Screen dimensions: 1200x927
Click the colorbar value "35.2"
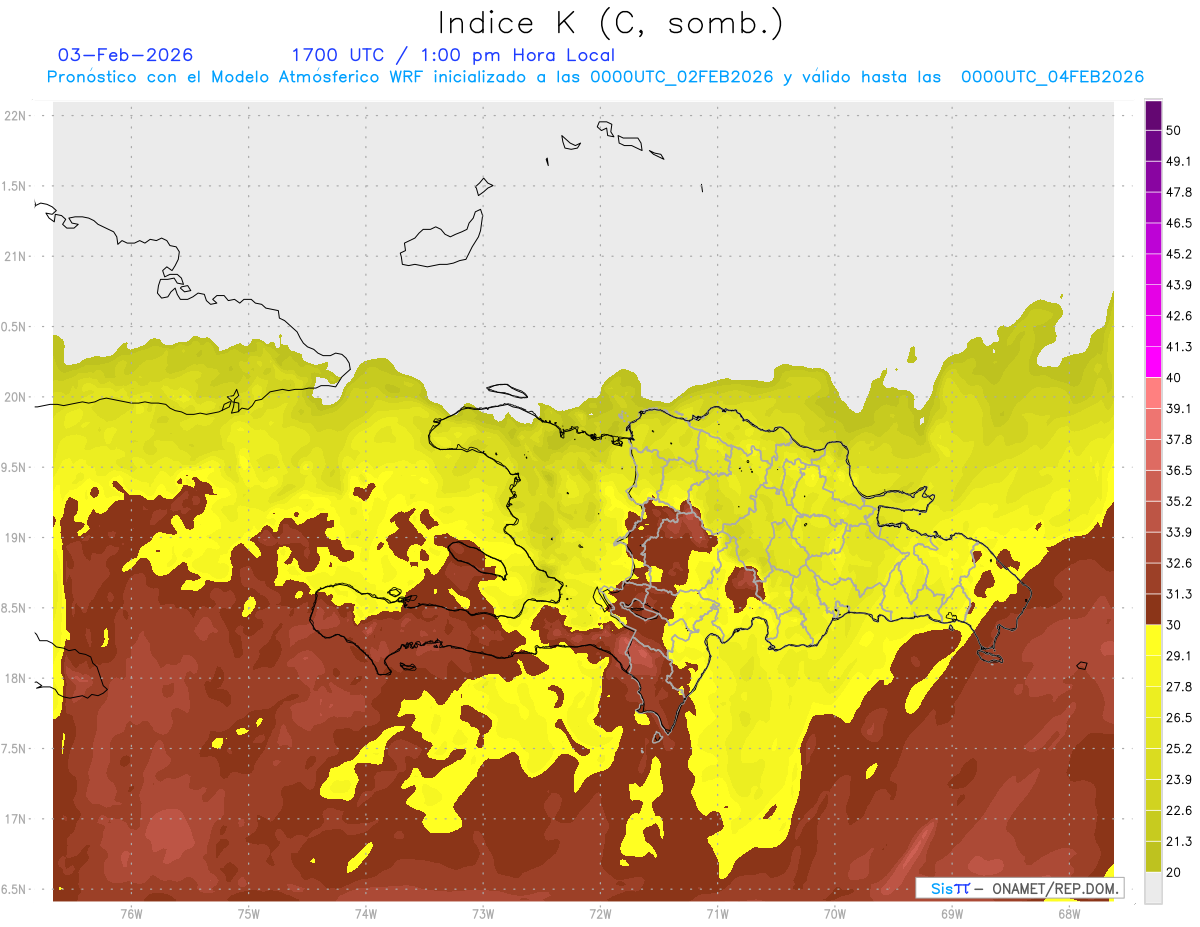pyautogui.click(x=1178, y=501)
